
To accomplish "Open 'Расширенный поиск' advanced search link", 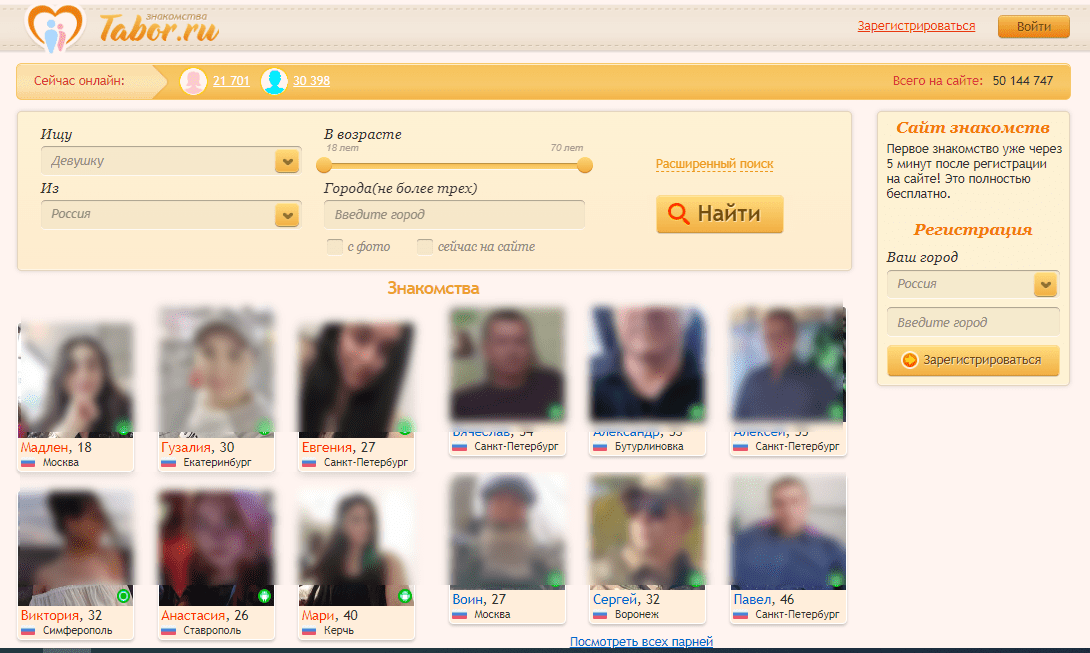I will (714, 164).
